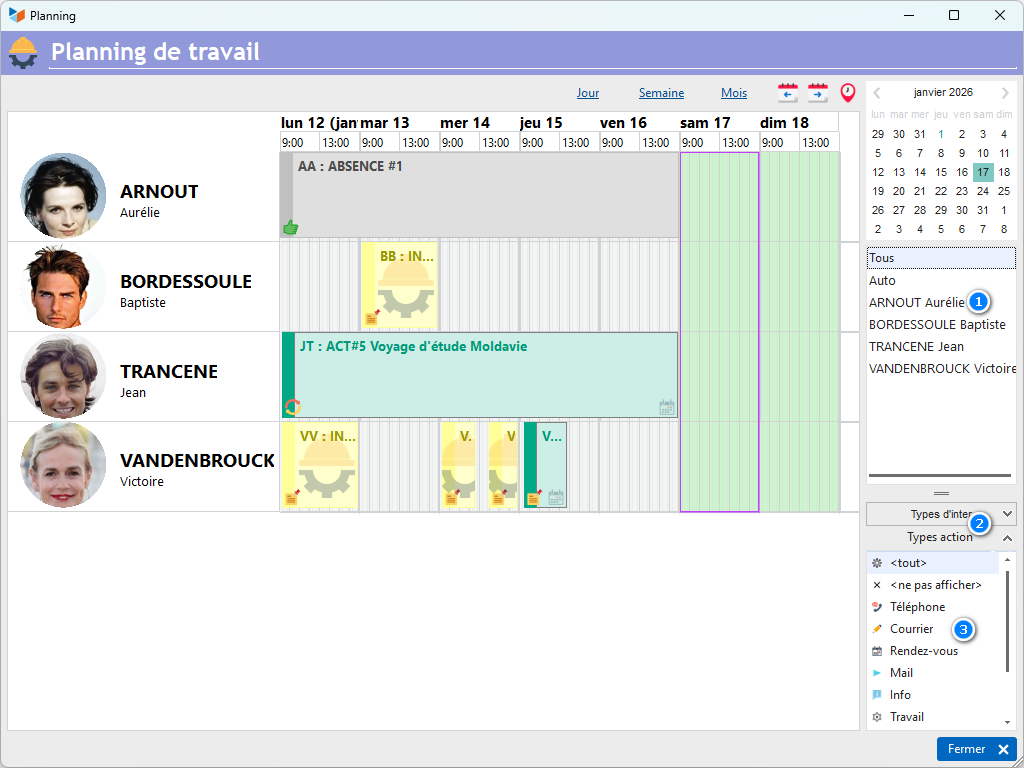
Task: Click the Fermer button
Action: [976, 749]
